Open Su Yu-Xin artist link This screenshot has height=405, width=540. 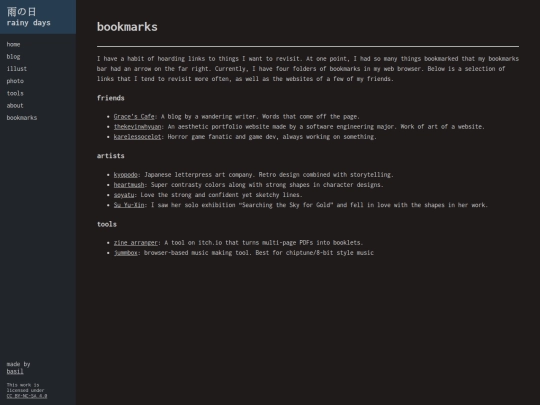(x=129, y=205)
